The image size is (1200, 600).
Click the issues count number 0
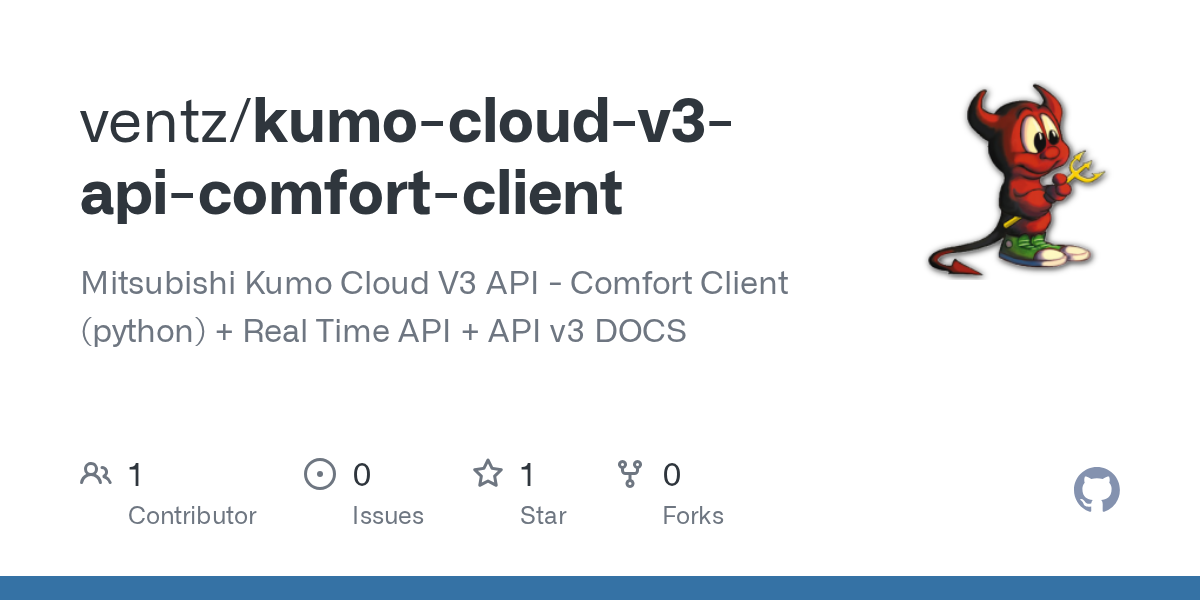coord(362,475)
